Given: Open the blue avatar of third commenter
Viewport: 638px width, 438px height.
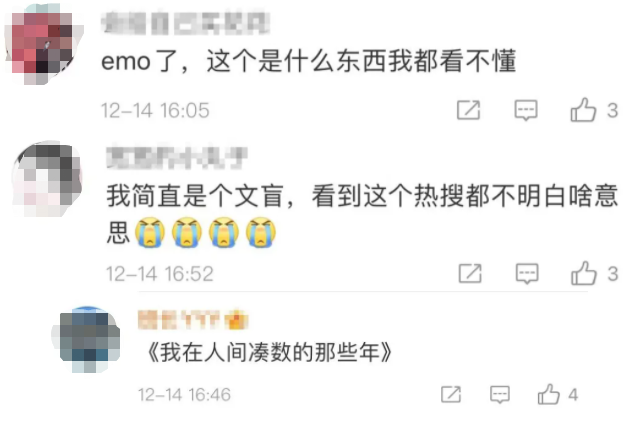Looking at the screenshot, I should click(x=89, y=340).
